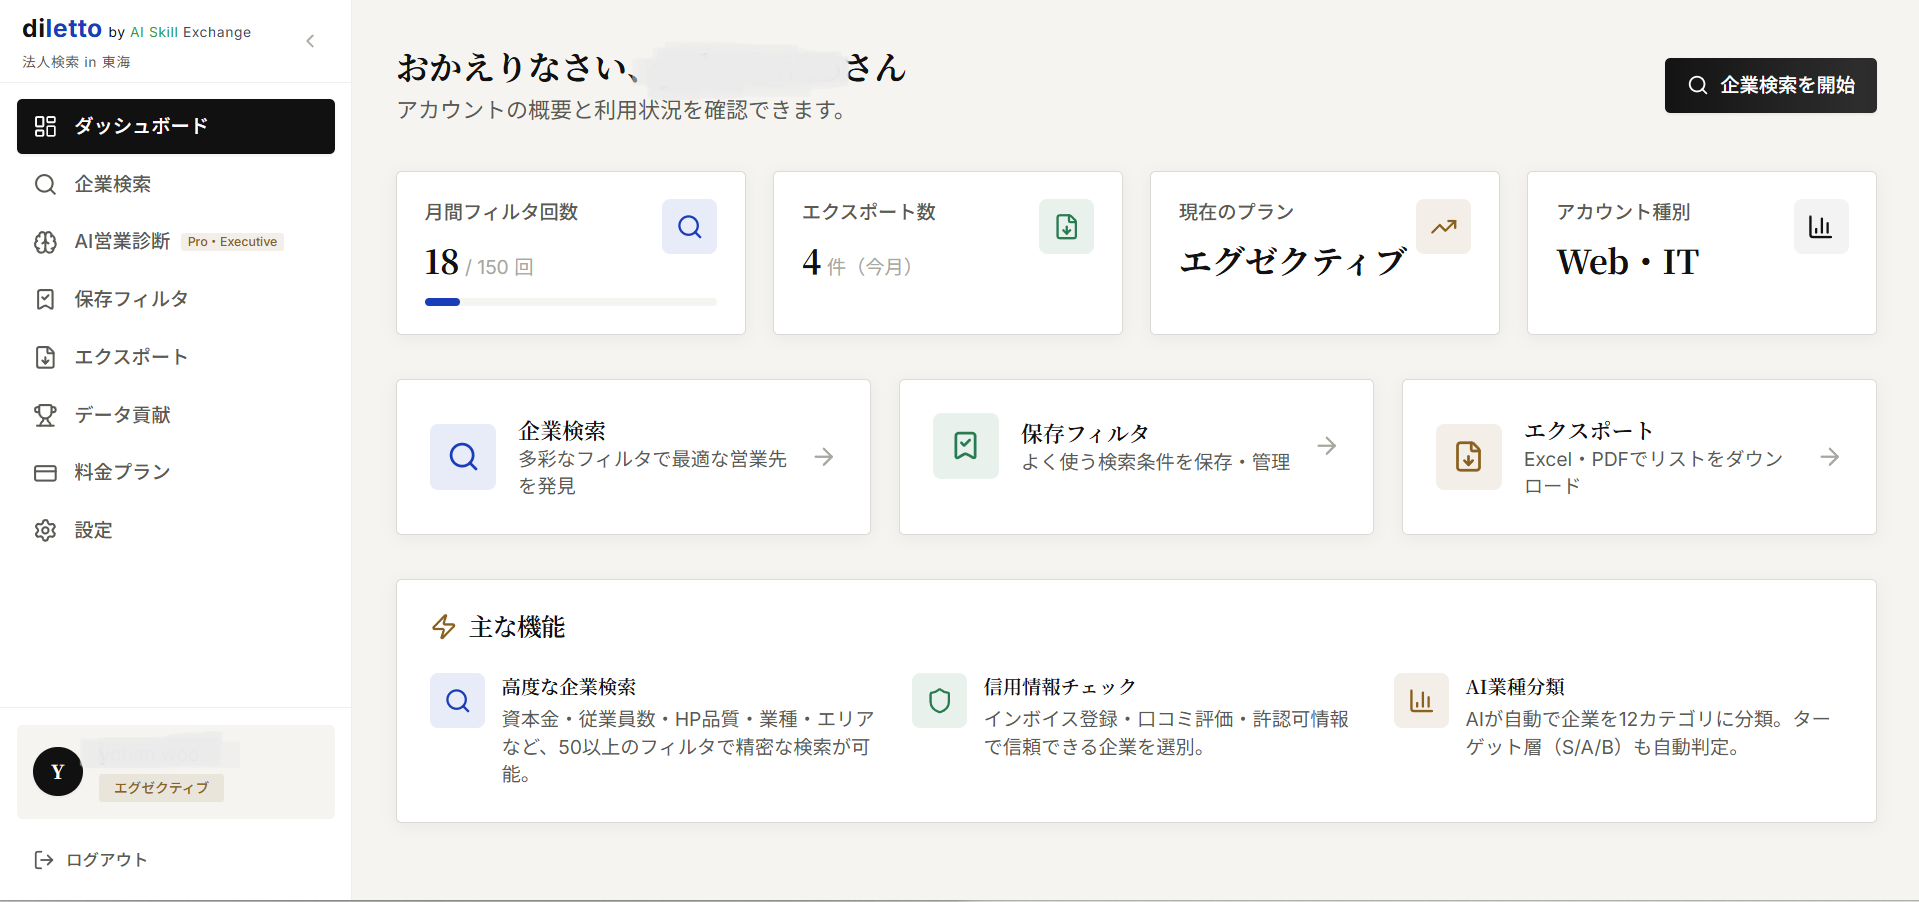Collapse the sidebar with chevron arrow

click(310, 41)
